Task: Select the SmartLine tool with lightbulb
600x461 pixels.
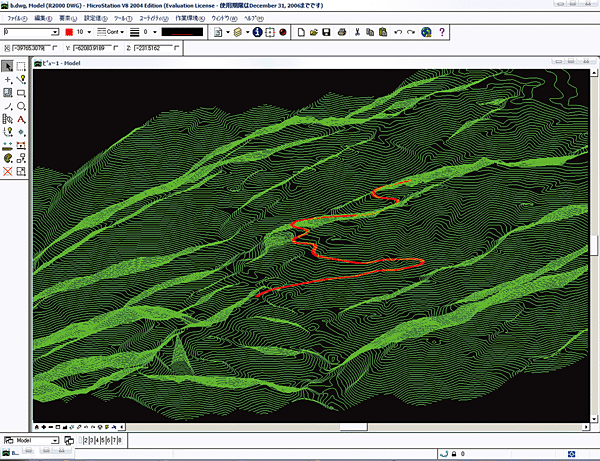Action: pos(21,80)
